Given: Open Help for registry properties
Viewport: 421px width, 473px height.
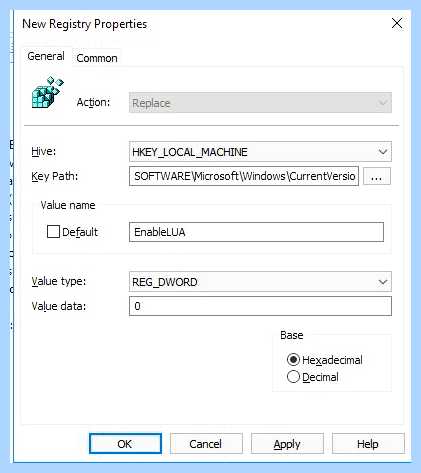Looking at the screenshot, I should pos(368,444).
